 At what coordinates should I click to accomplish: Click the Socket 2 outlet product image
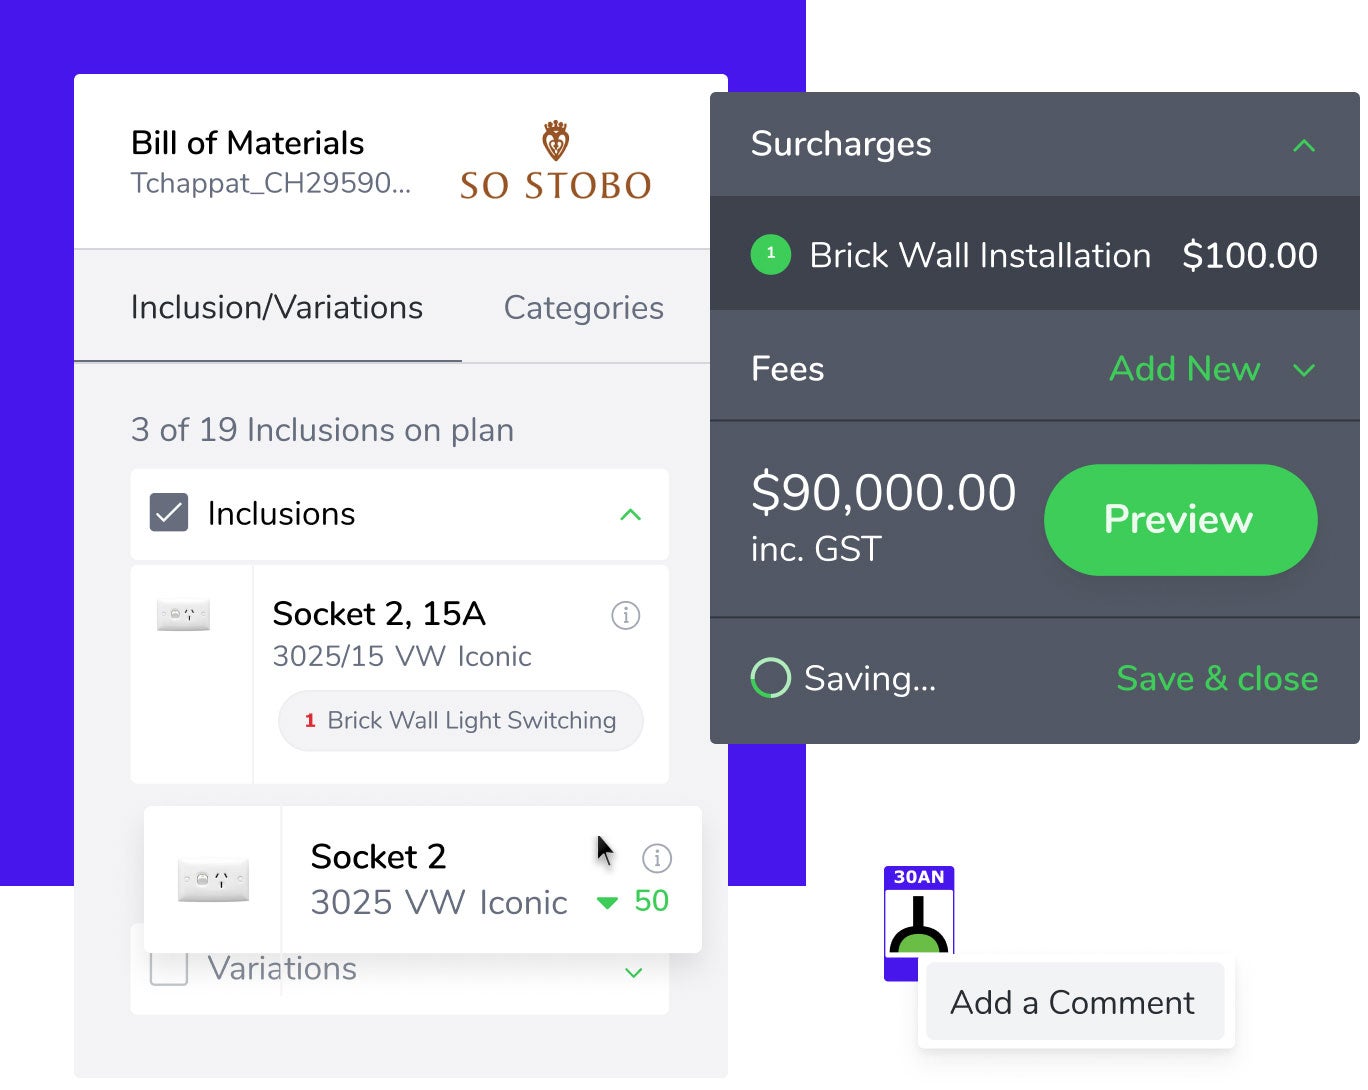click(x=213, y=880)
